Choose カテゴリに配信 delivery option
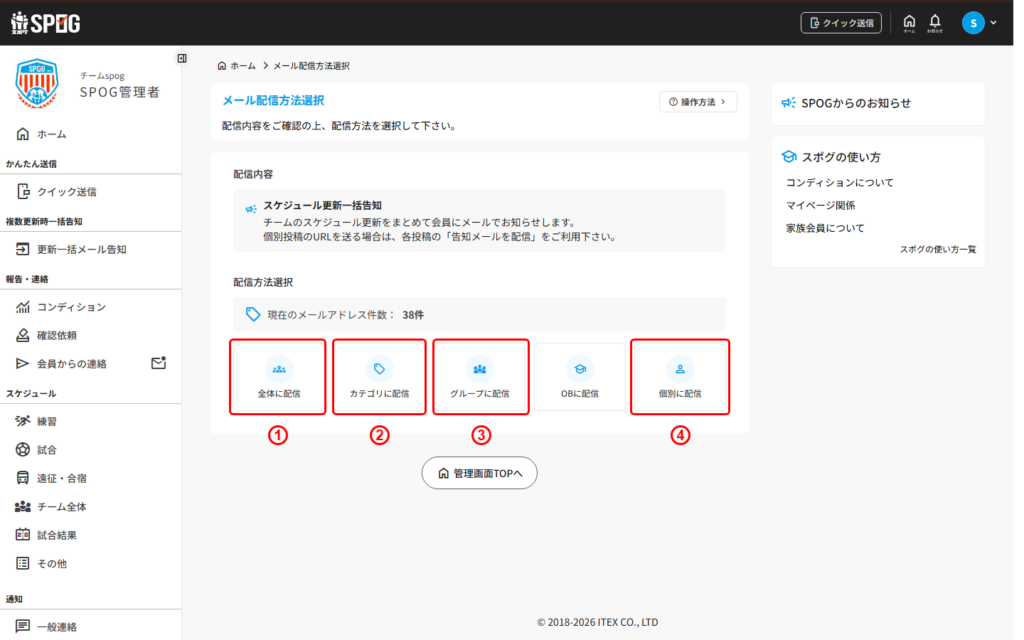This screenshot has width=1024, height=640. pos(379,377)
